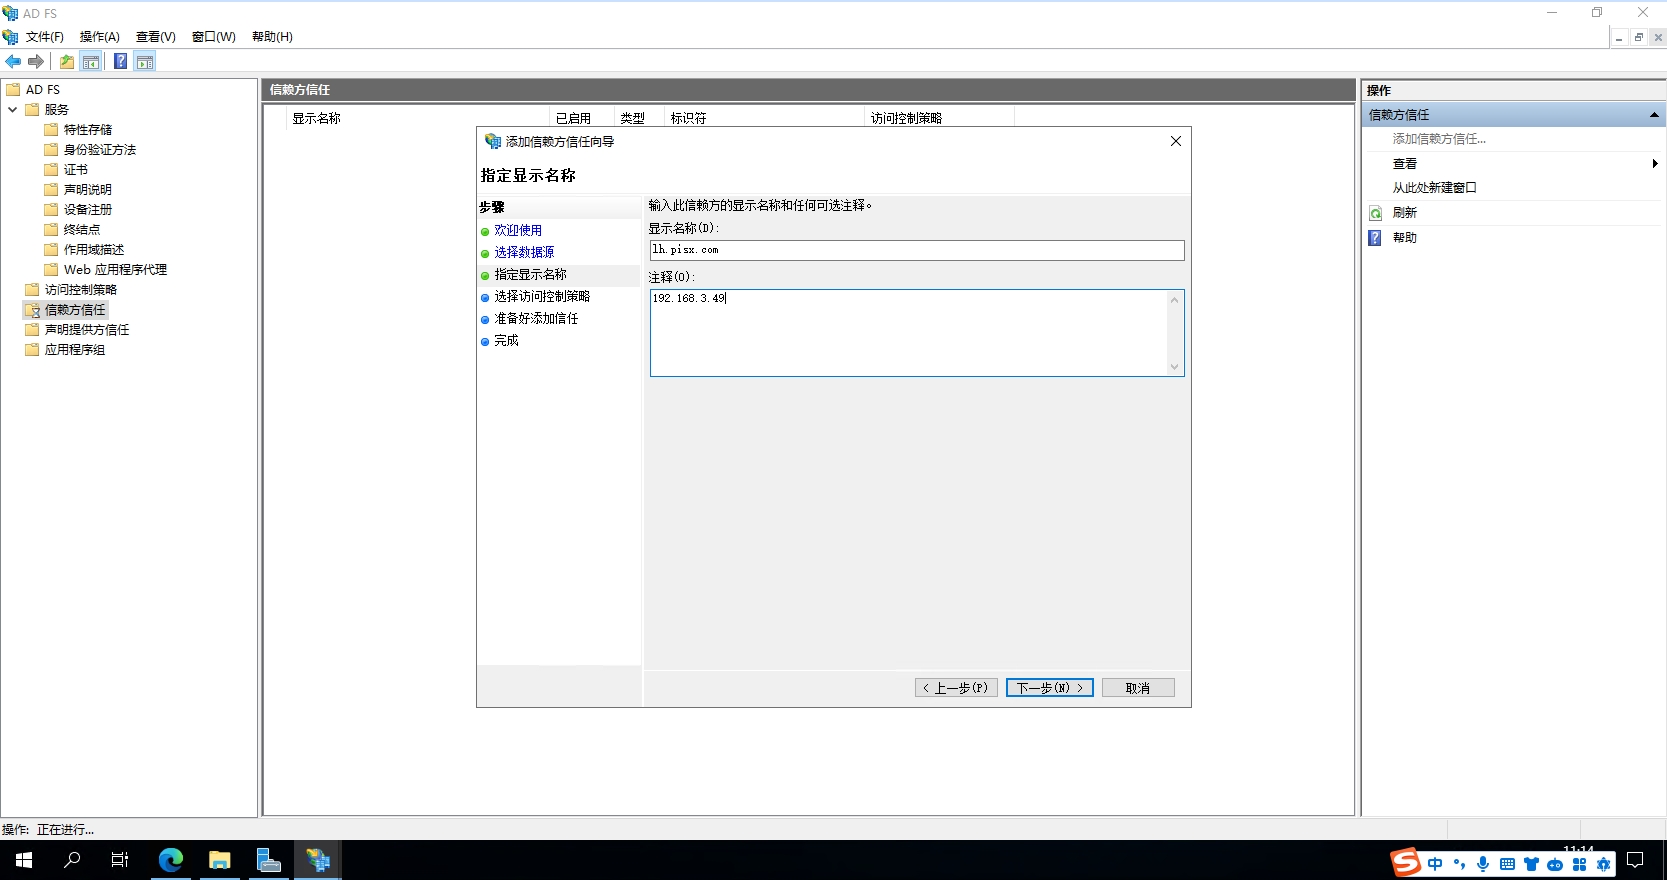Screen dimensions: 1667x880
Task: Click the refresh icon in actions pane
Action: tap(1376, 213)
